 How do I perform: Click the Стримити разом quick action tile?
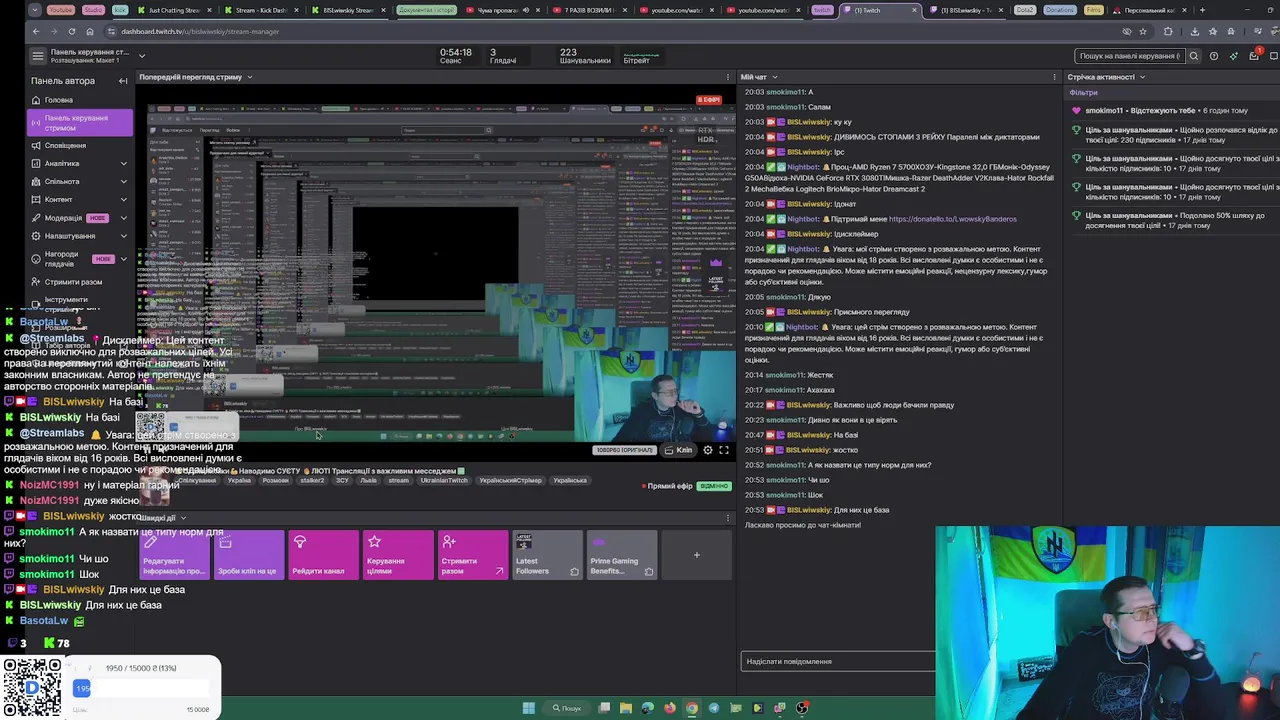pyautogui.click(x=473, y=555)
